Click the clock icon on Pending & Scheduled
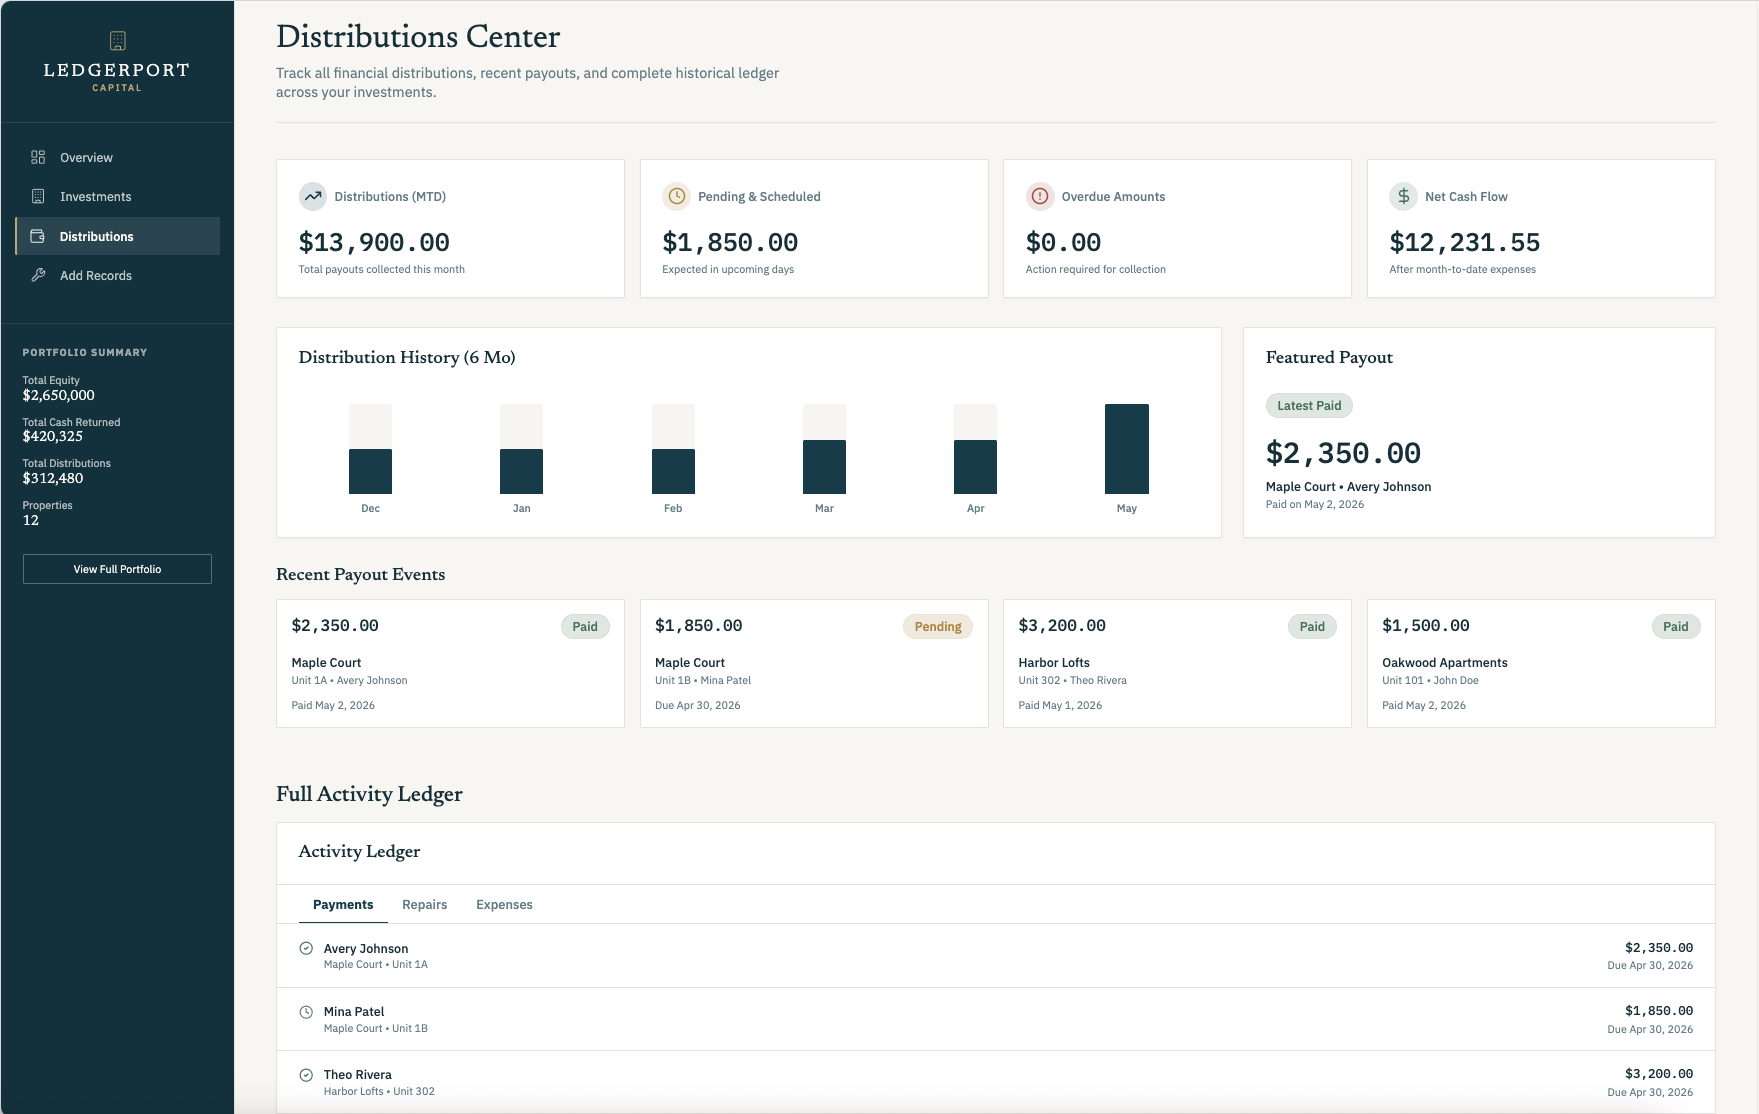Viewport: 1759px width, 1114px height. pyautogui.click(x=677, y=196)
